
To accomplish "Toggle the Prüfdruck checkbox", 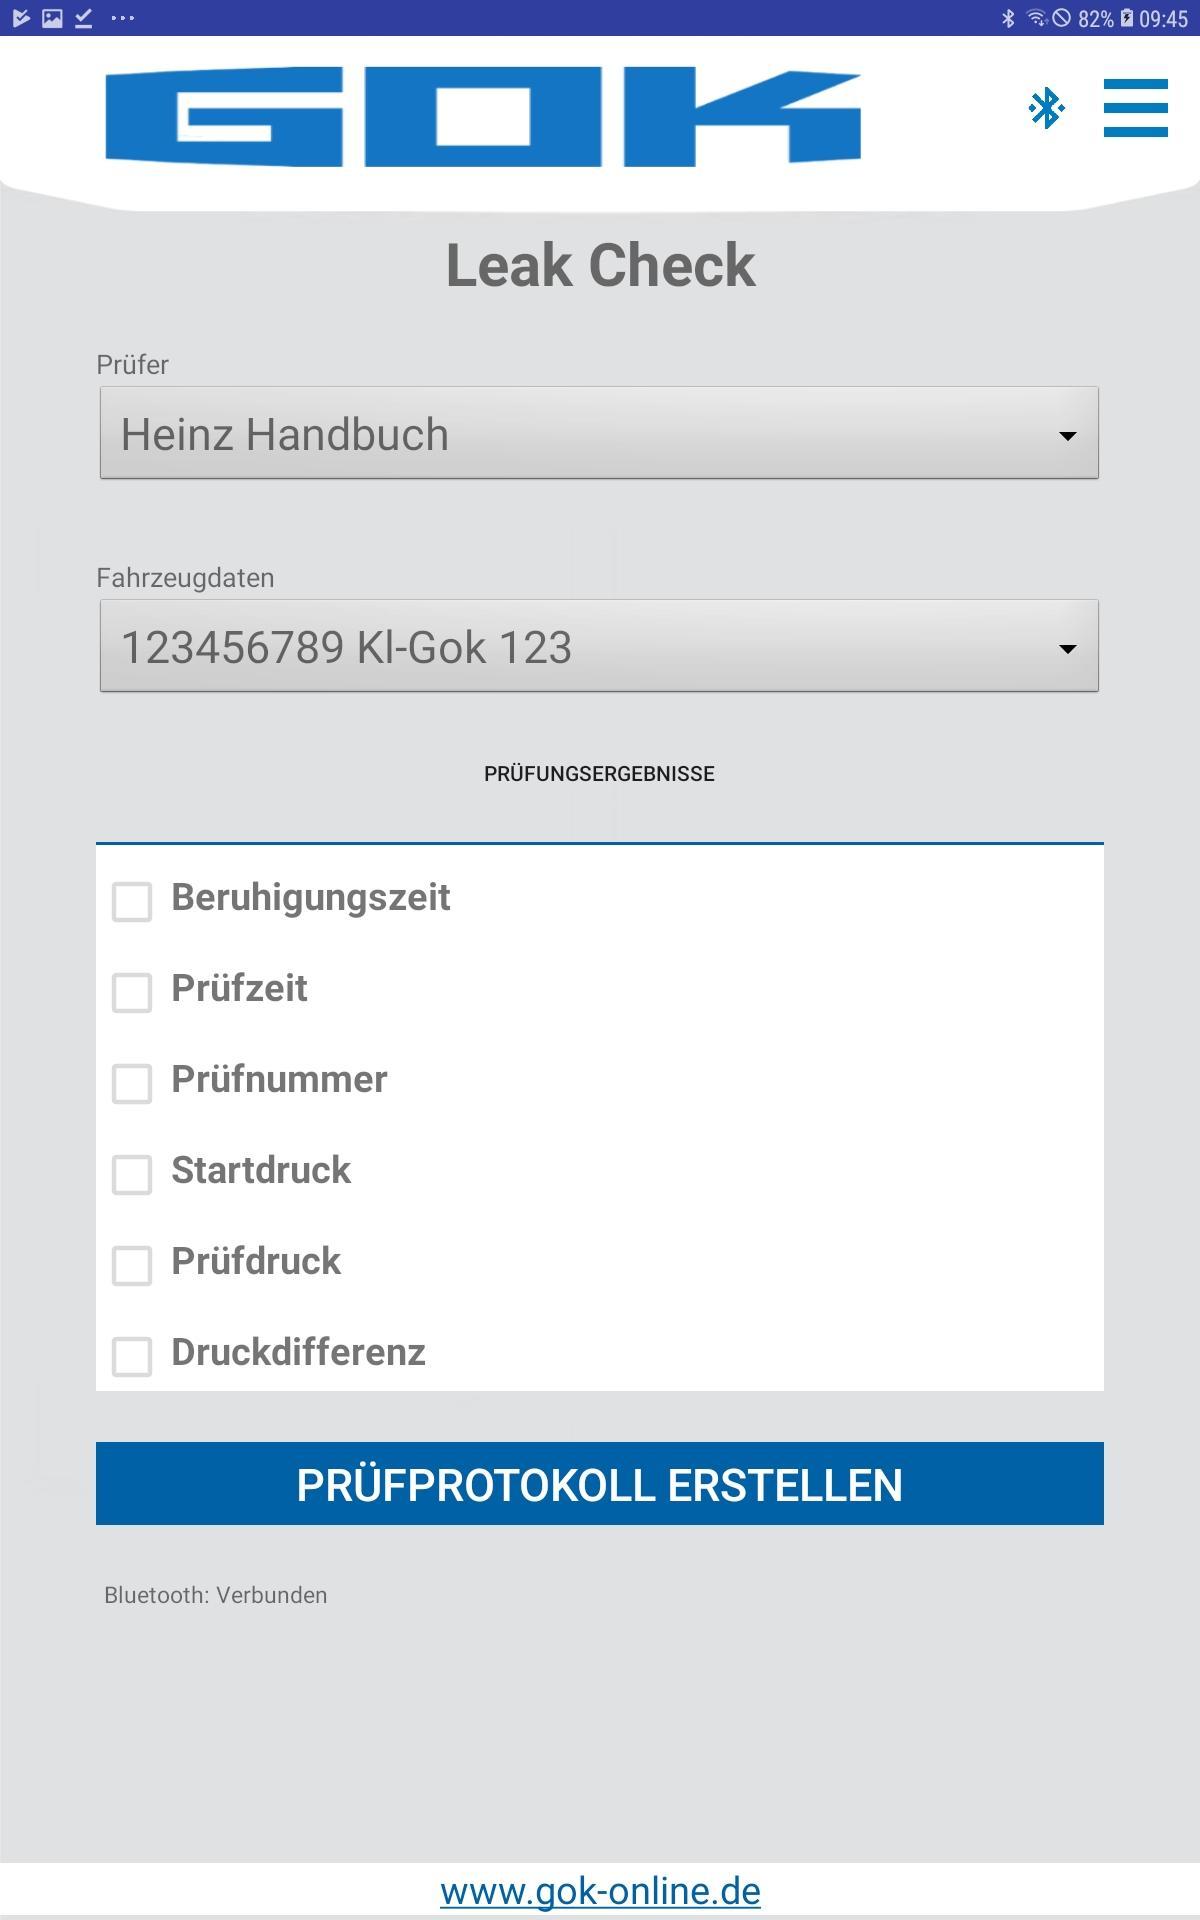I will pos(132,1265).
